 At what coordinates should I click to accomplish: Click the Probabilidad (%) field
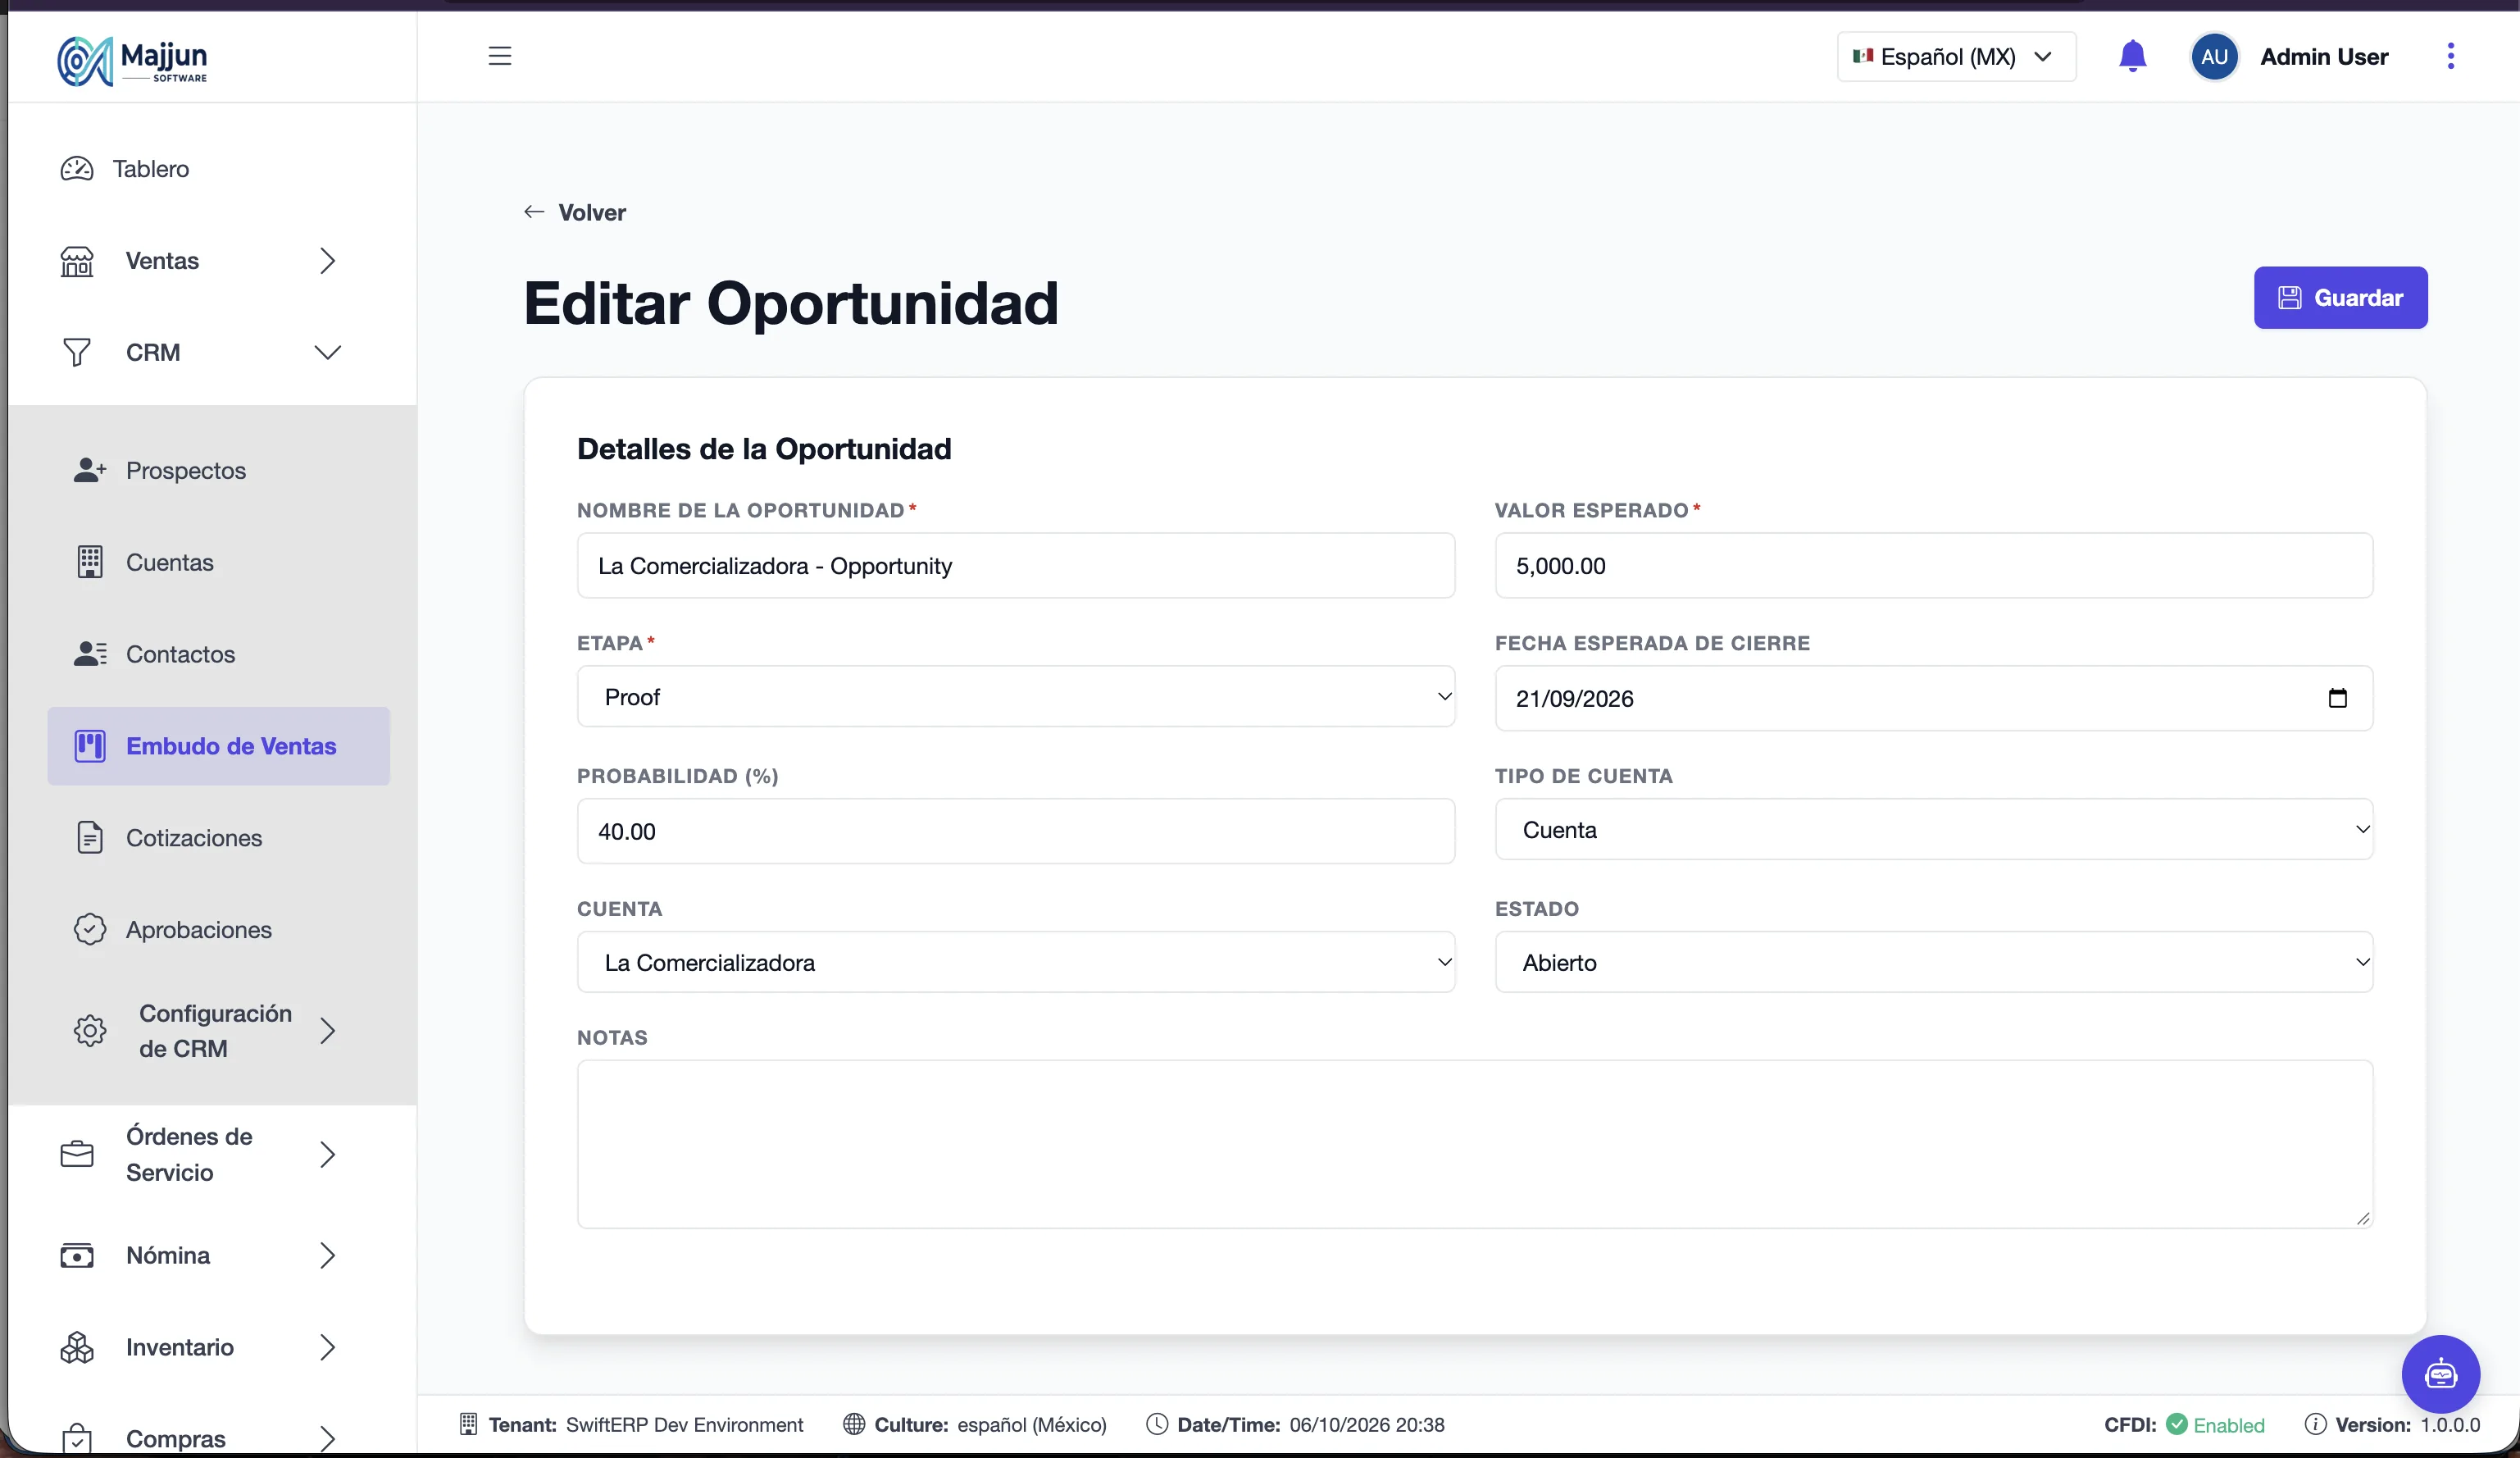[1016, 832]
